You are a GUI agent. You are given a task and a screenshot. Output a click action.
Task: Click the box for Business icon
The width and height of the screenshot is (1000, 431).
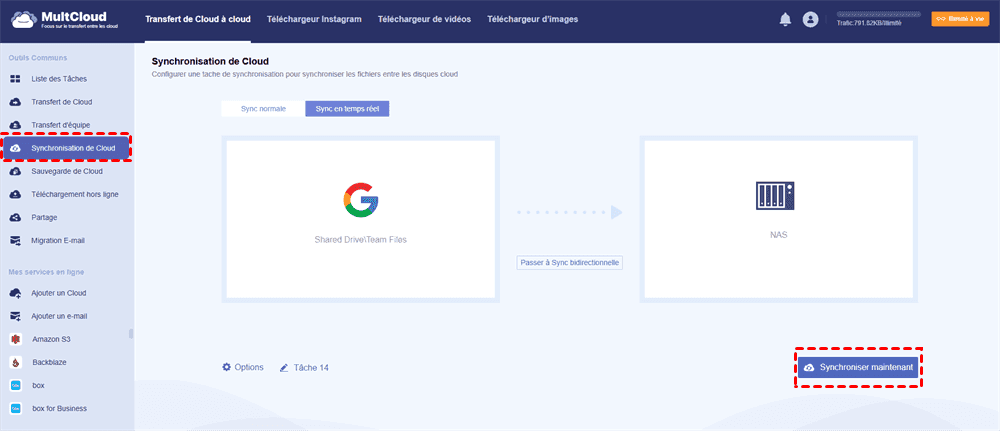16,409
